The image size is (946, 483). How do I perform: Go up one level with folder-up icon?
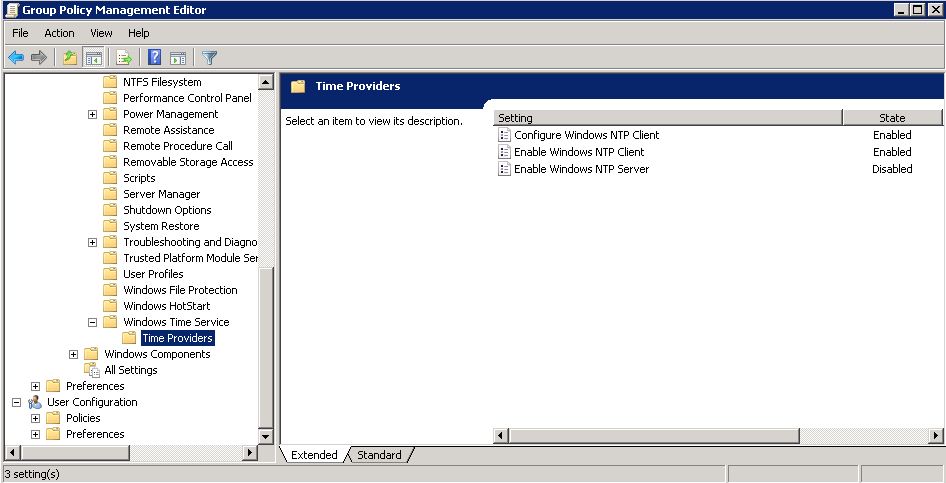[x=70, y=58]
